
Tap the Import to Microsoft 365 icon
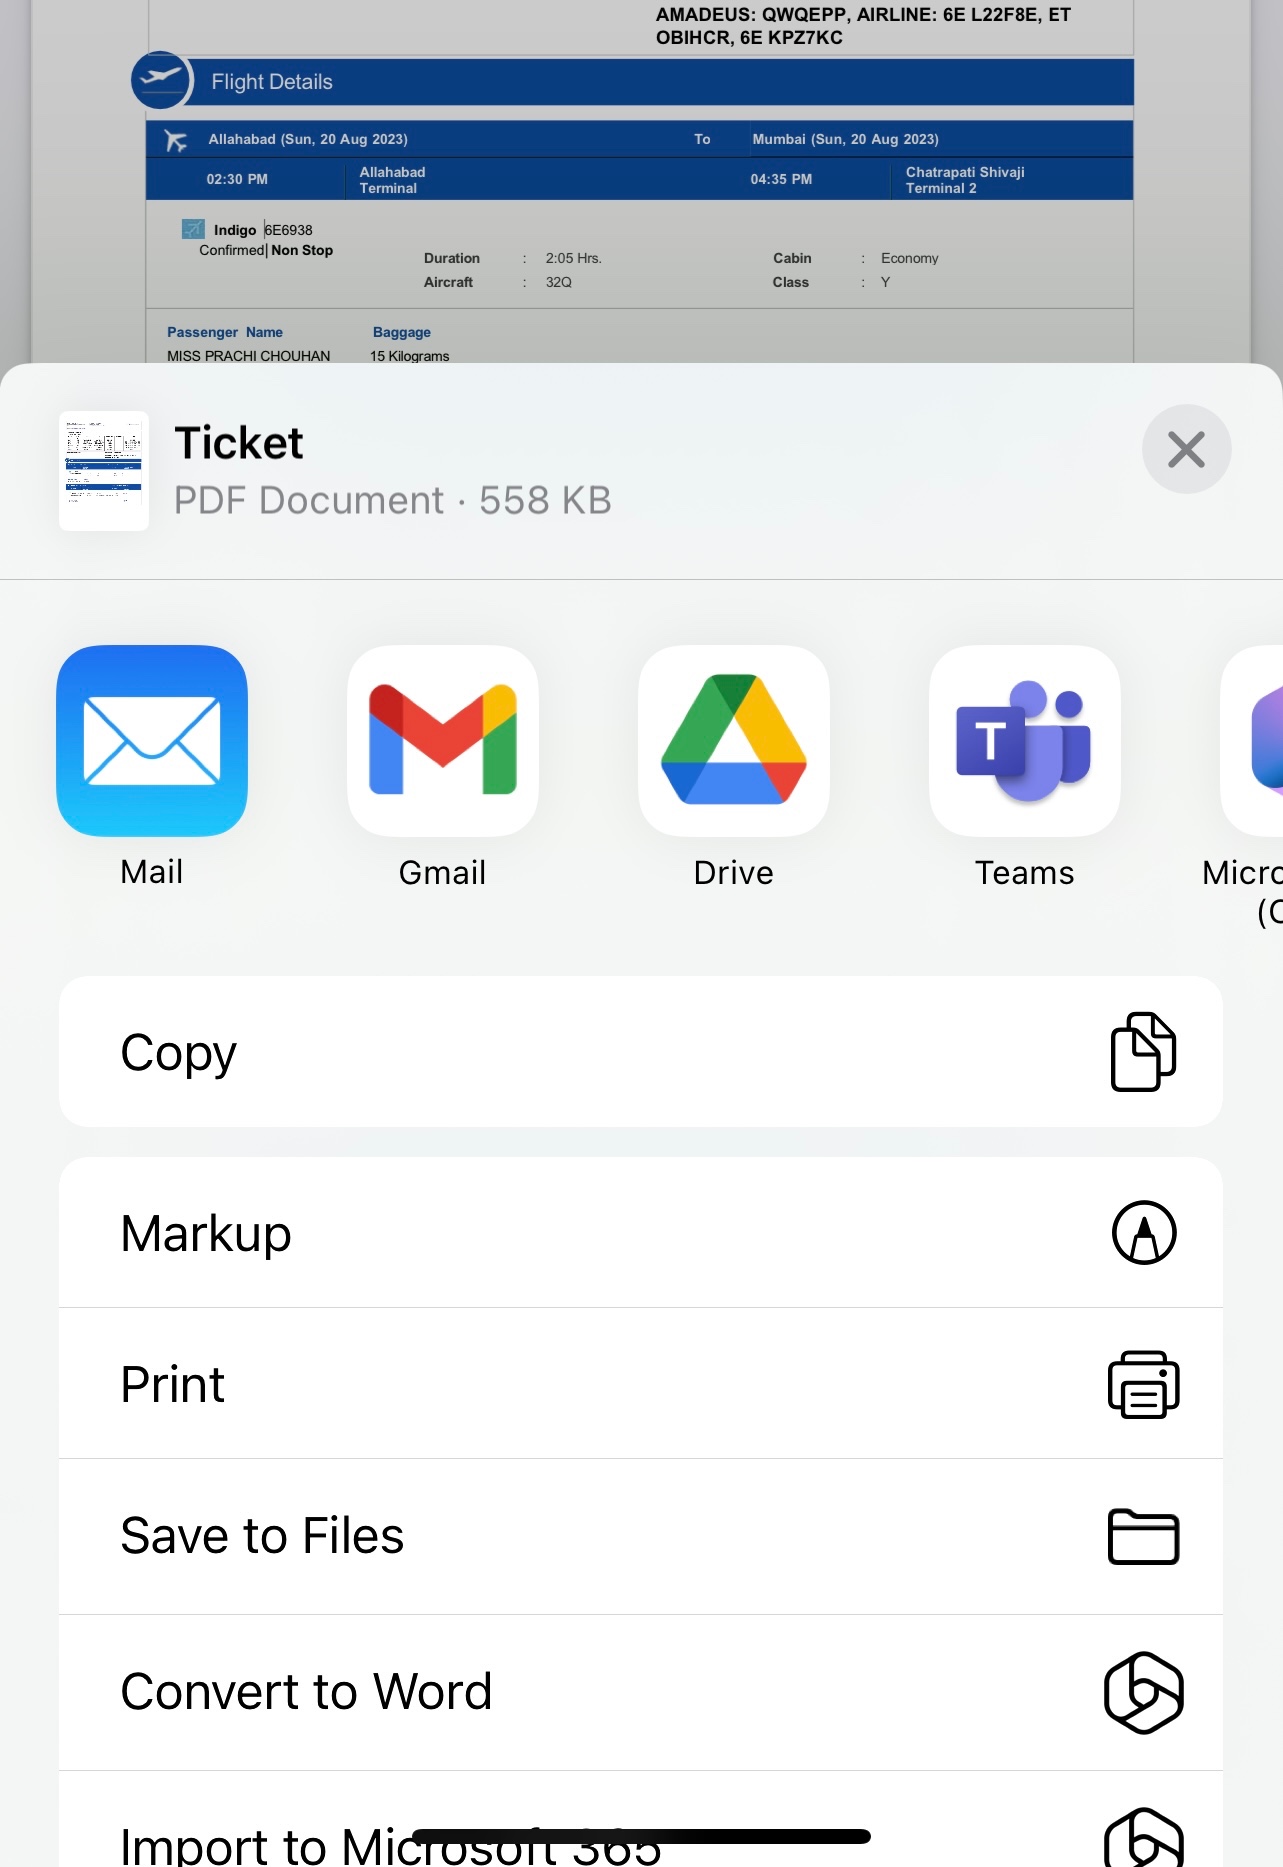(x=1144, y=1838)
